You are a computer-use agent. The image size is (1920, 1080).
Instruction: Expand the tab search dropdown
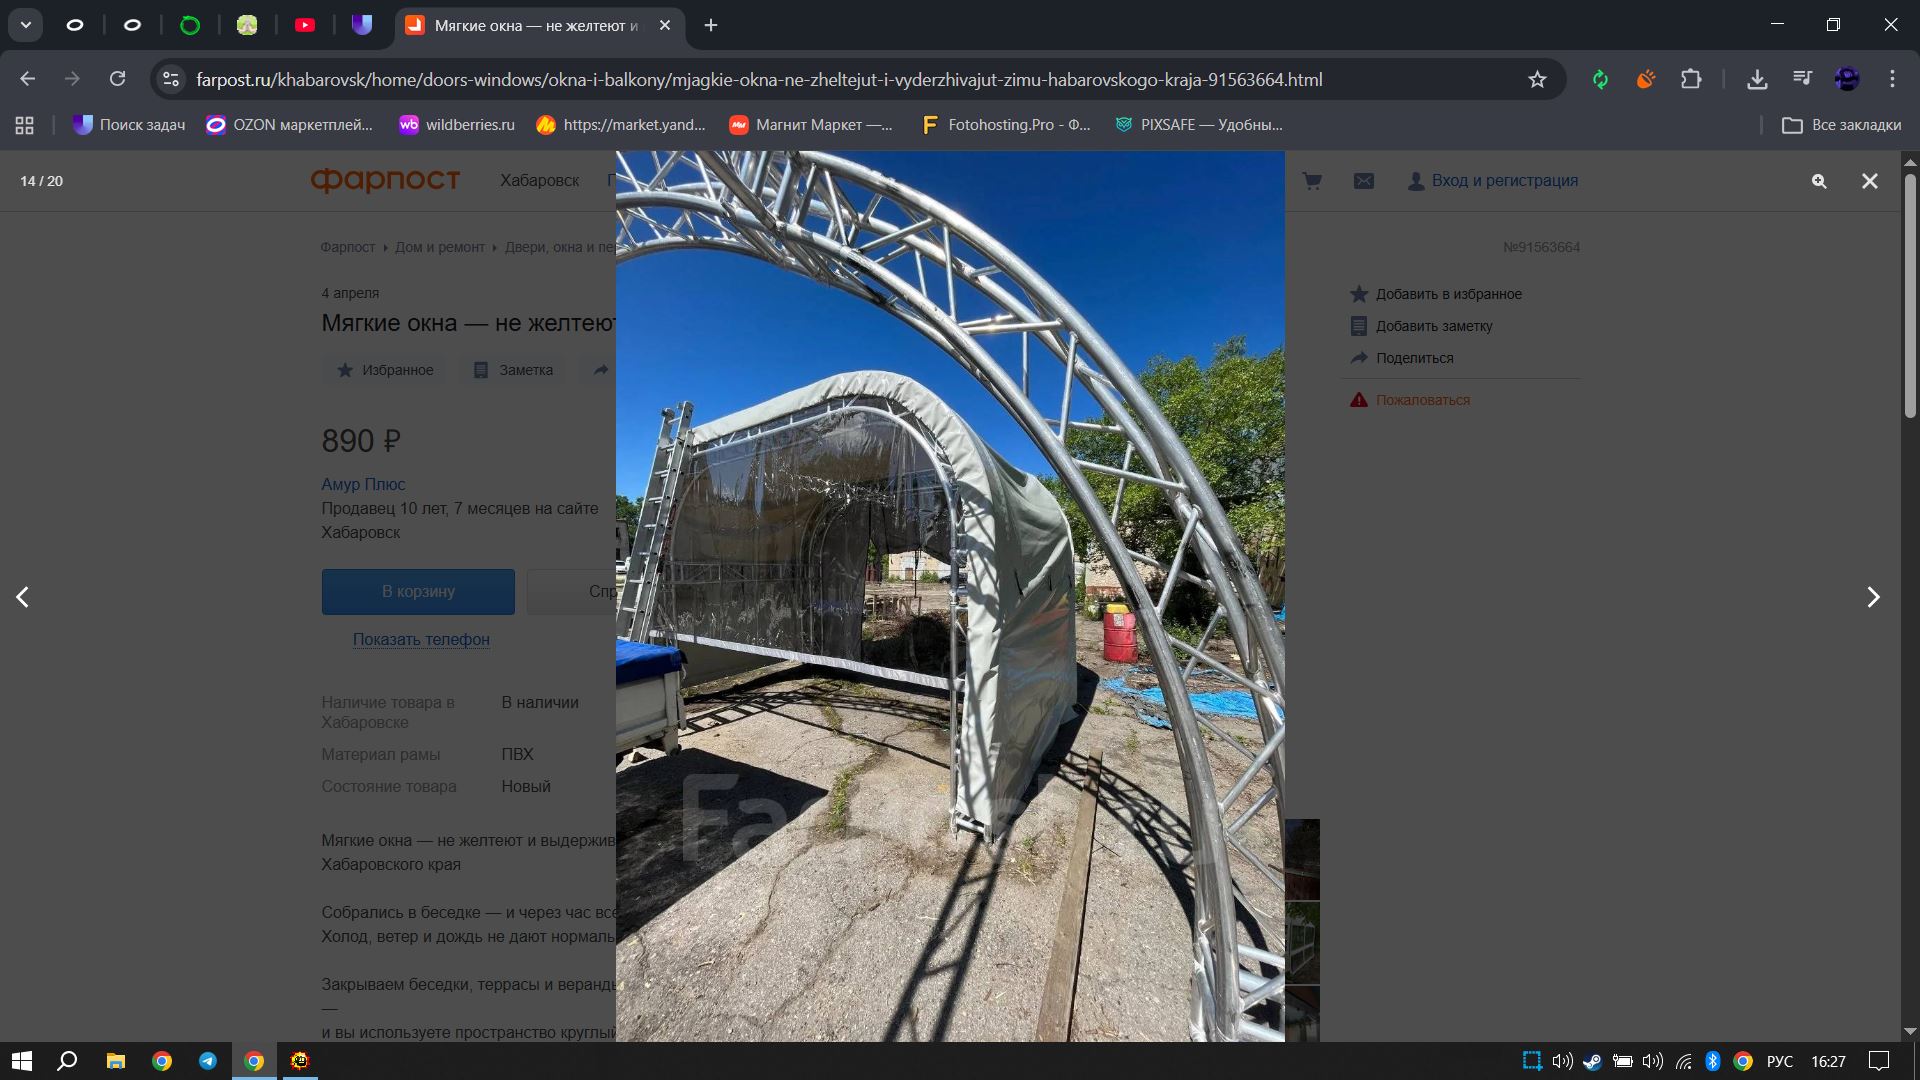pyautogui.click(x=25, y=25)
